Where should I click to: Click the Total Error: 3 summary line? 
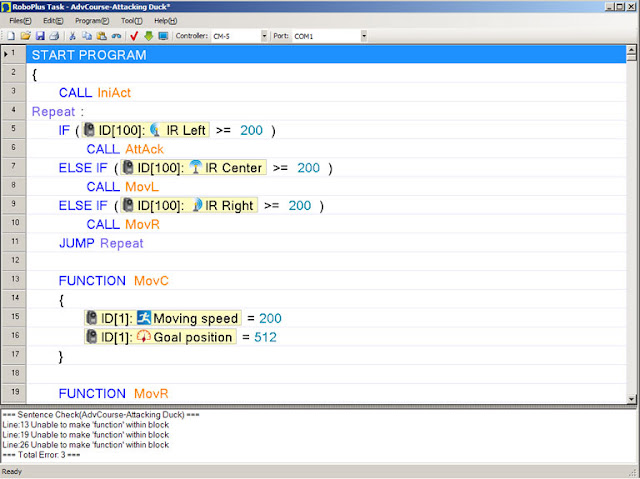coord(41,455)
